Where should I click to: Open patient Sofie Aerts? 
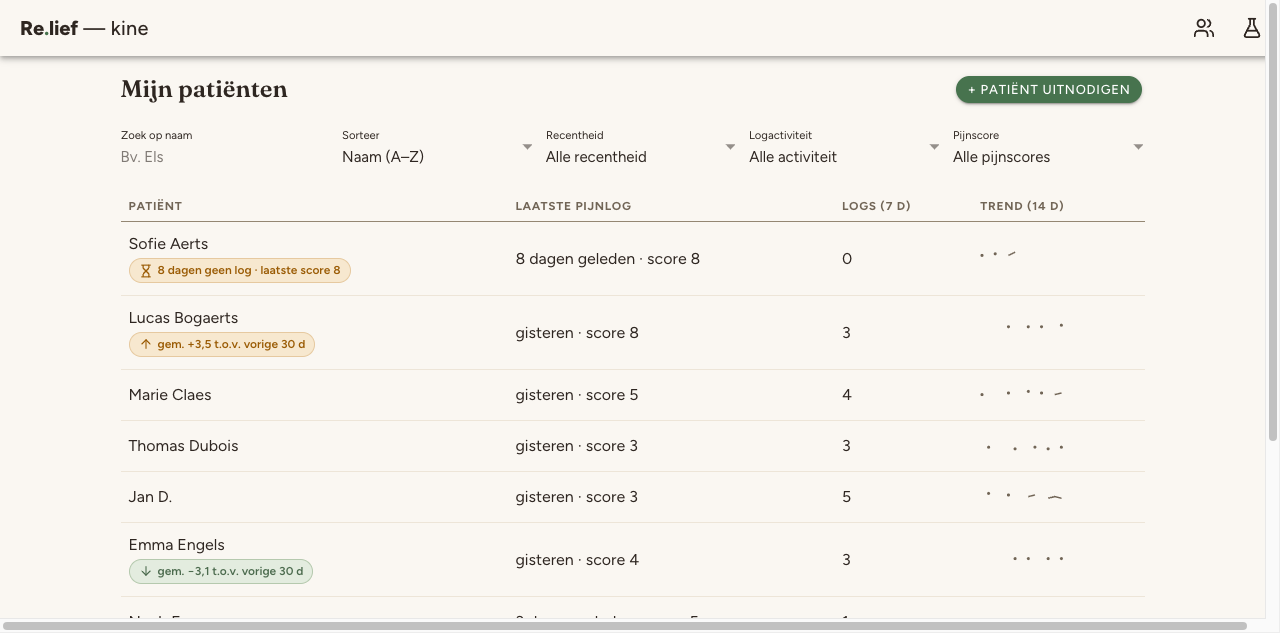(168, 244)
